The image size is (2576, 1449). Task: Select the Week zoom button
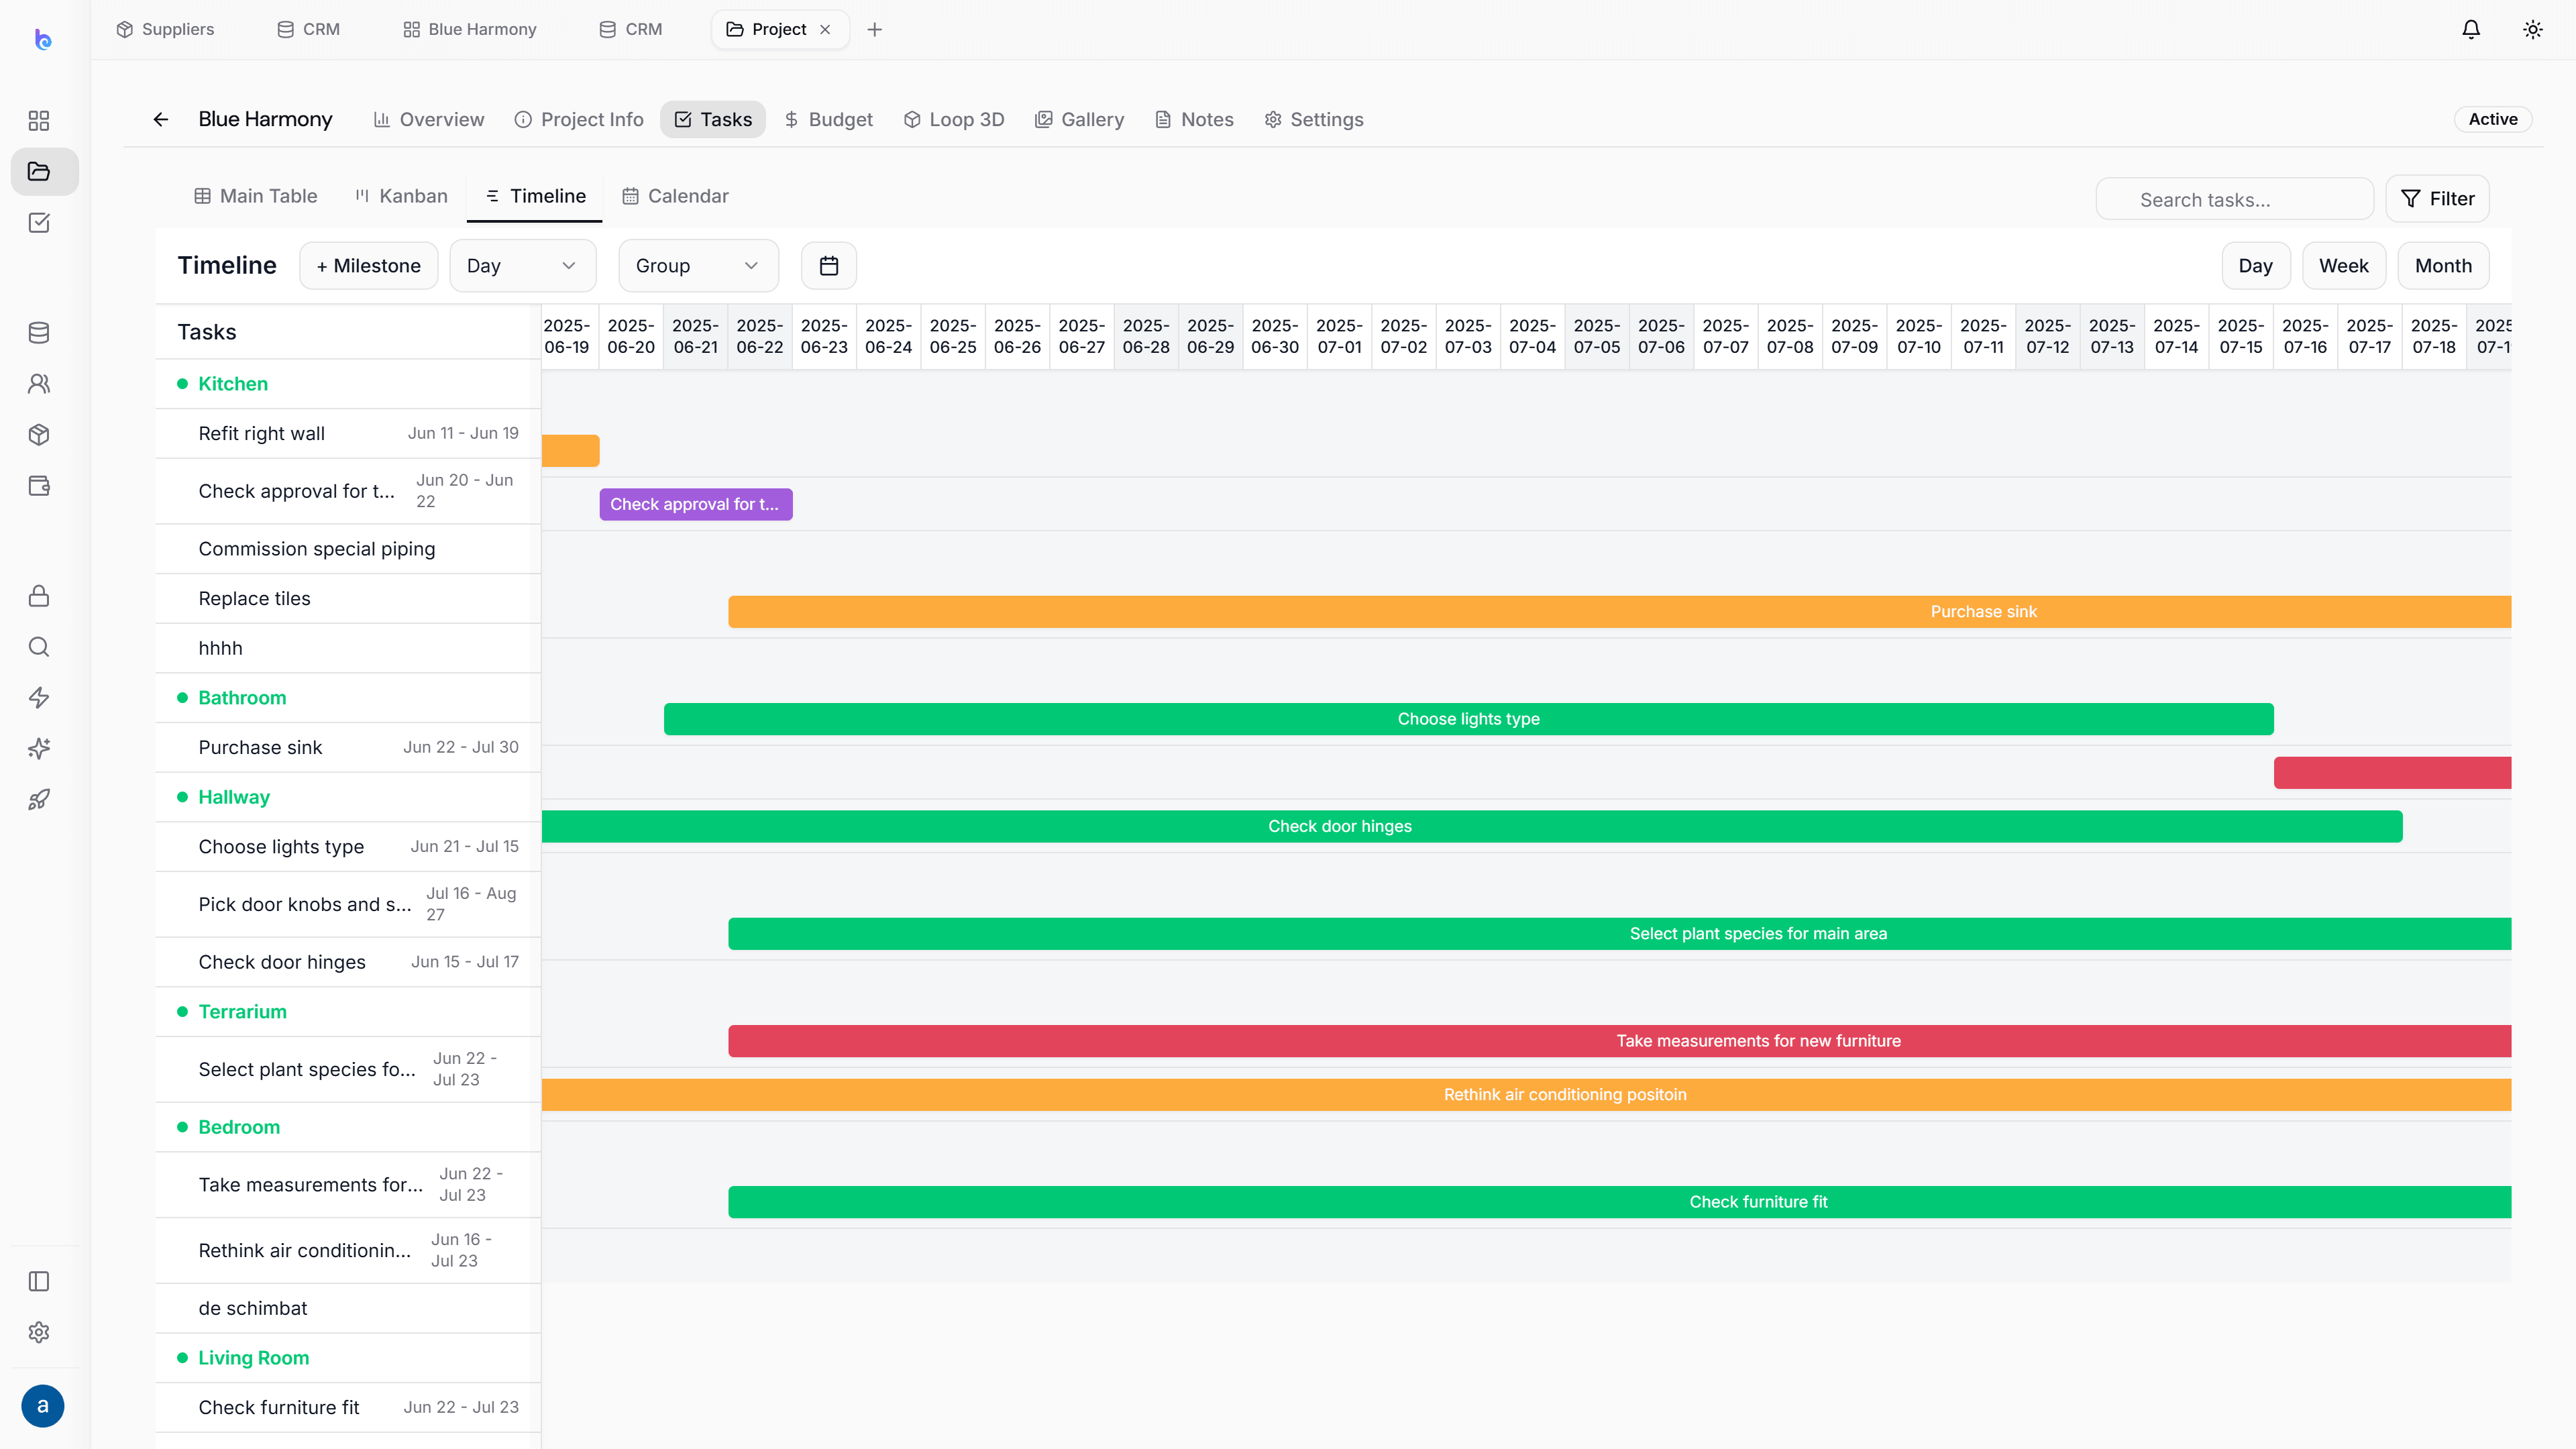(x=2344, y=266)
